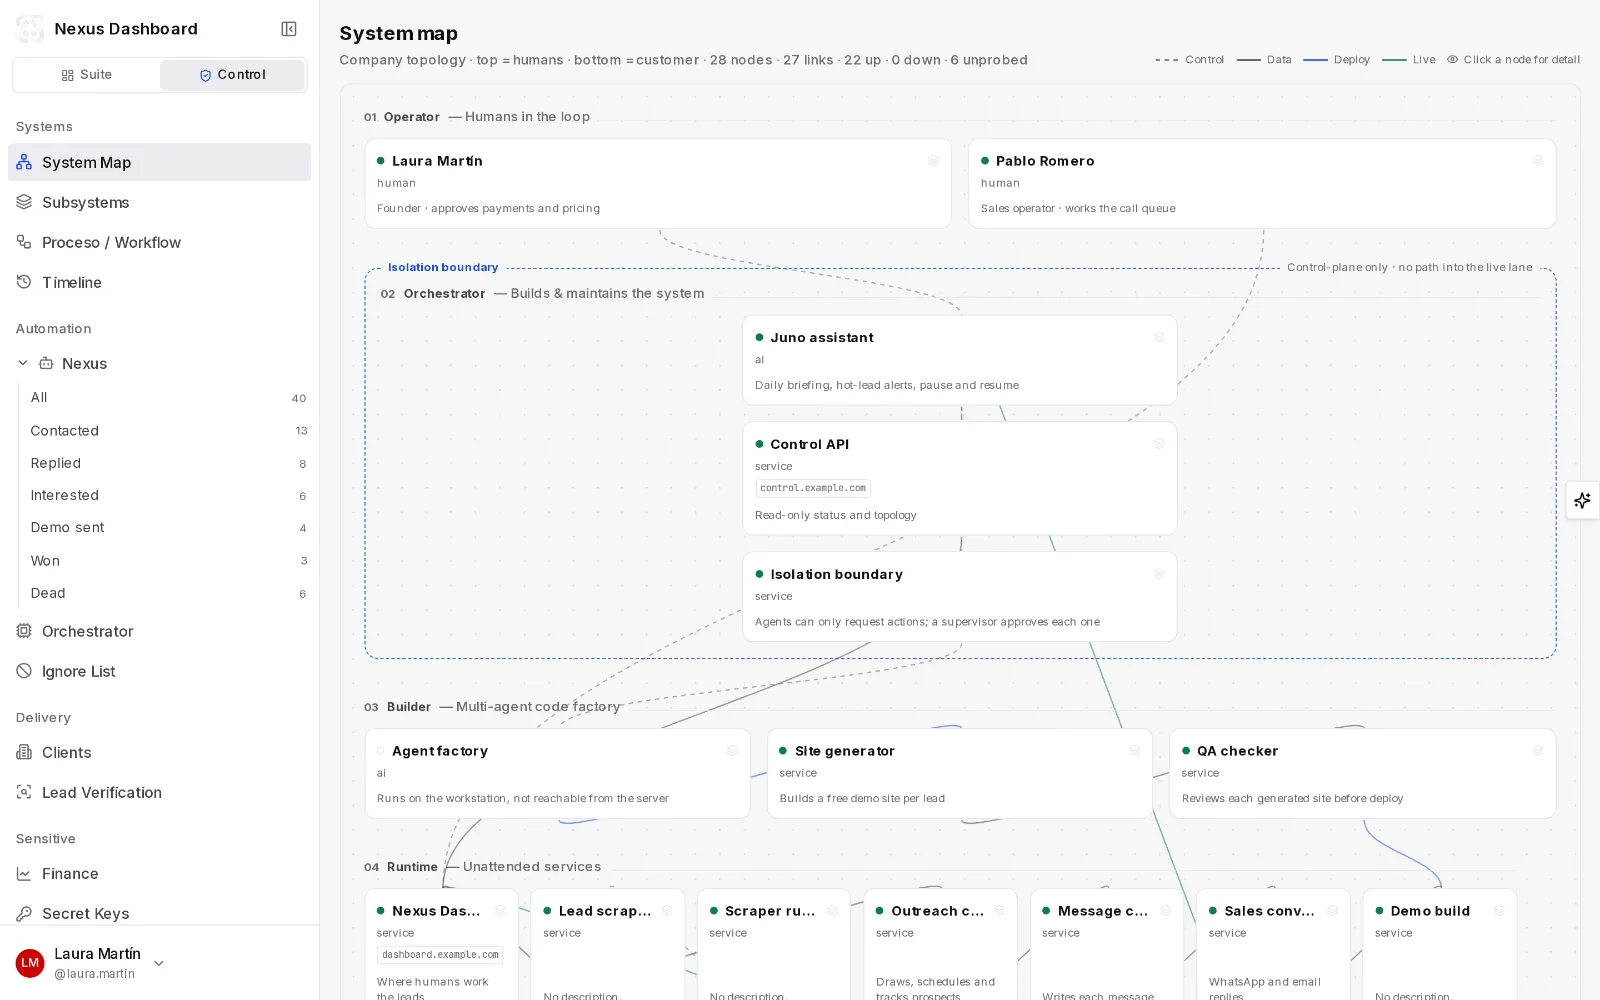Select the Interested filter
The width and height of the screenshot is (1600, 1000).
168,495
